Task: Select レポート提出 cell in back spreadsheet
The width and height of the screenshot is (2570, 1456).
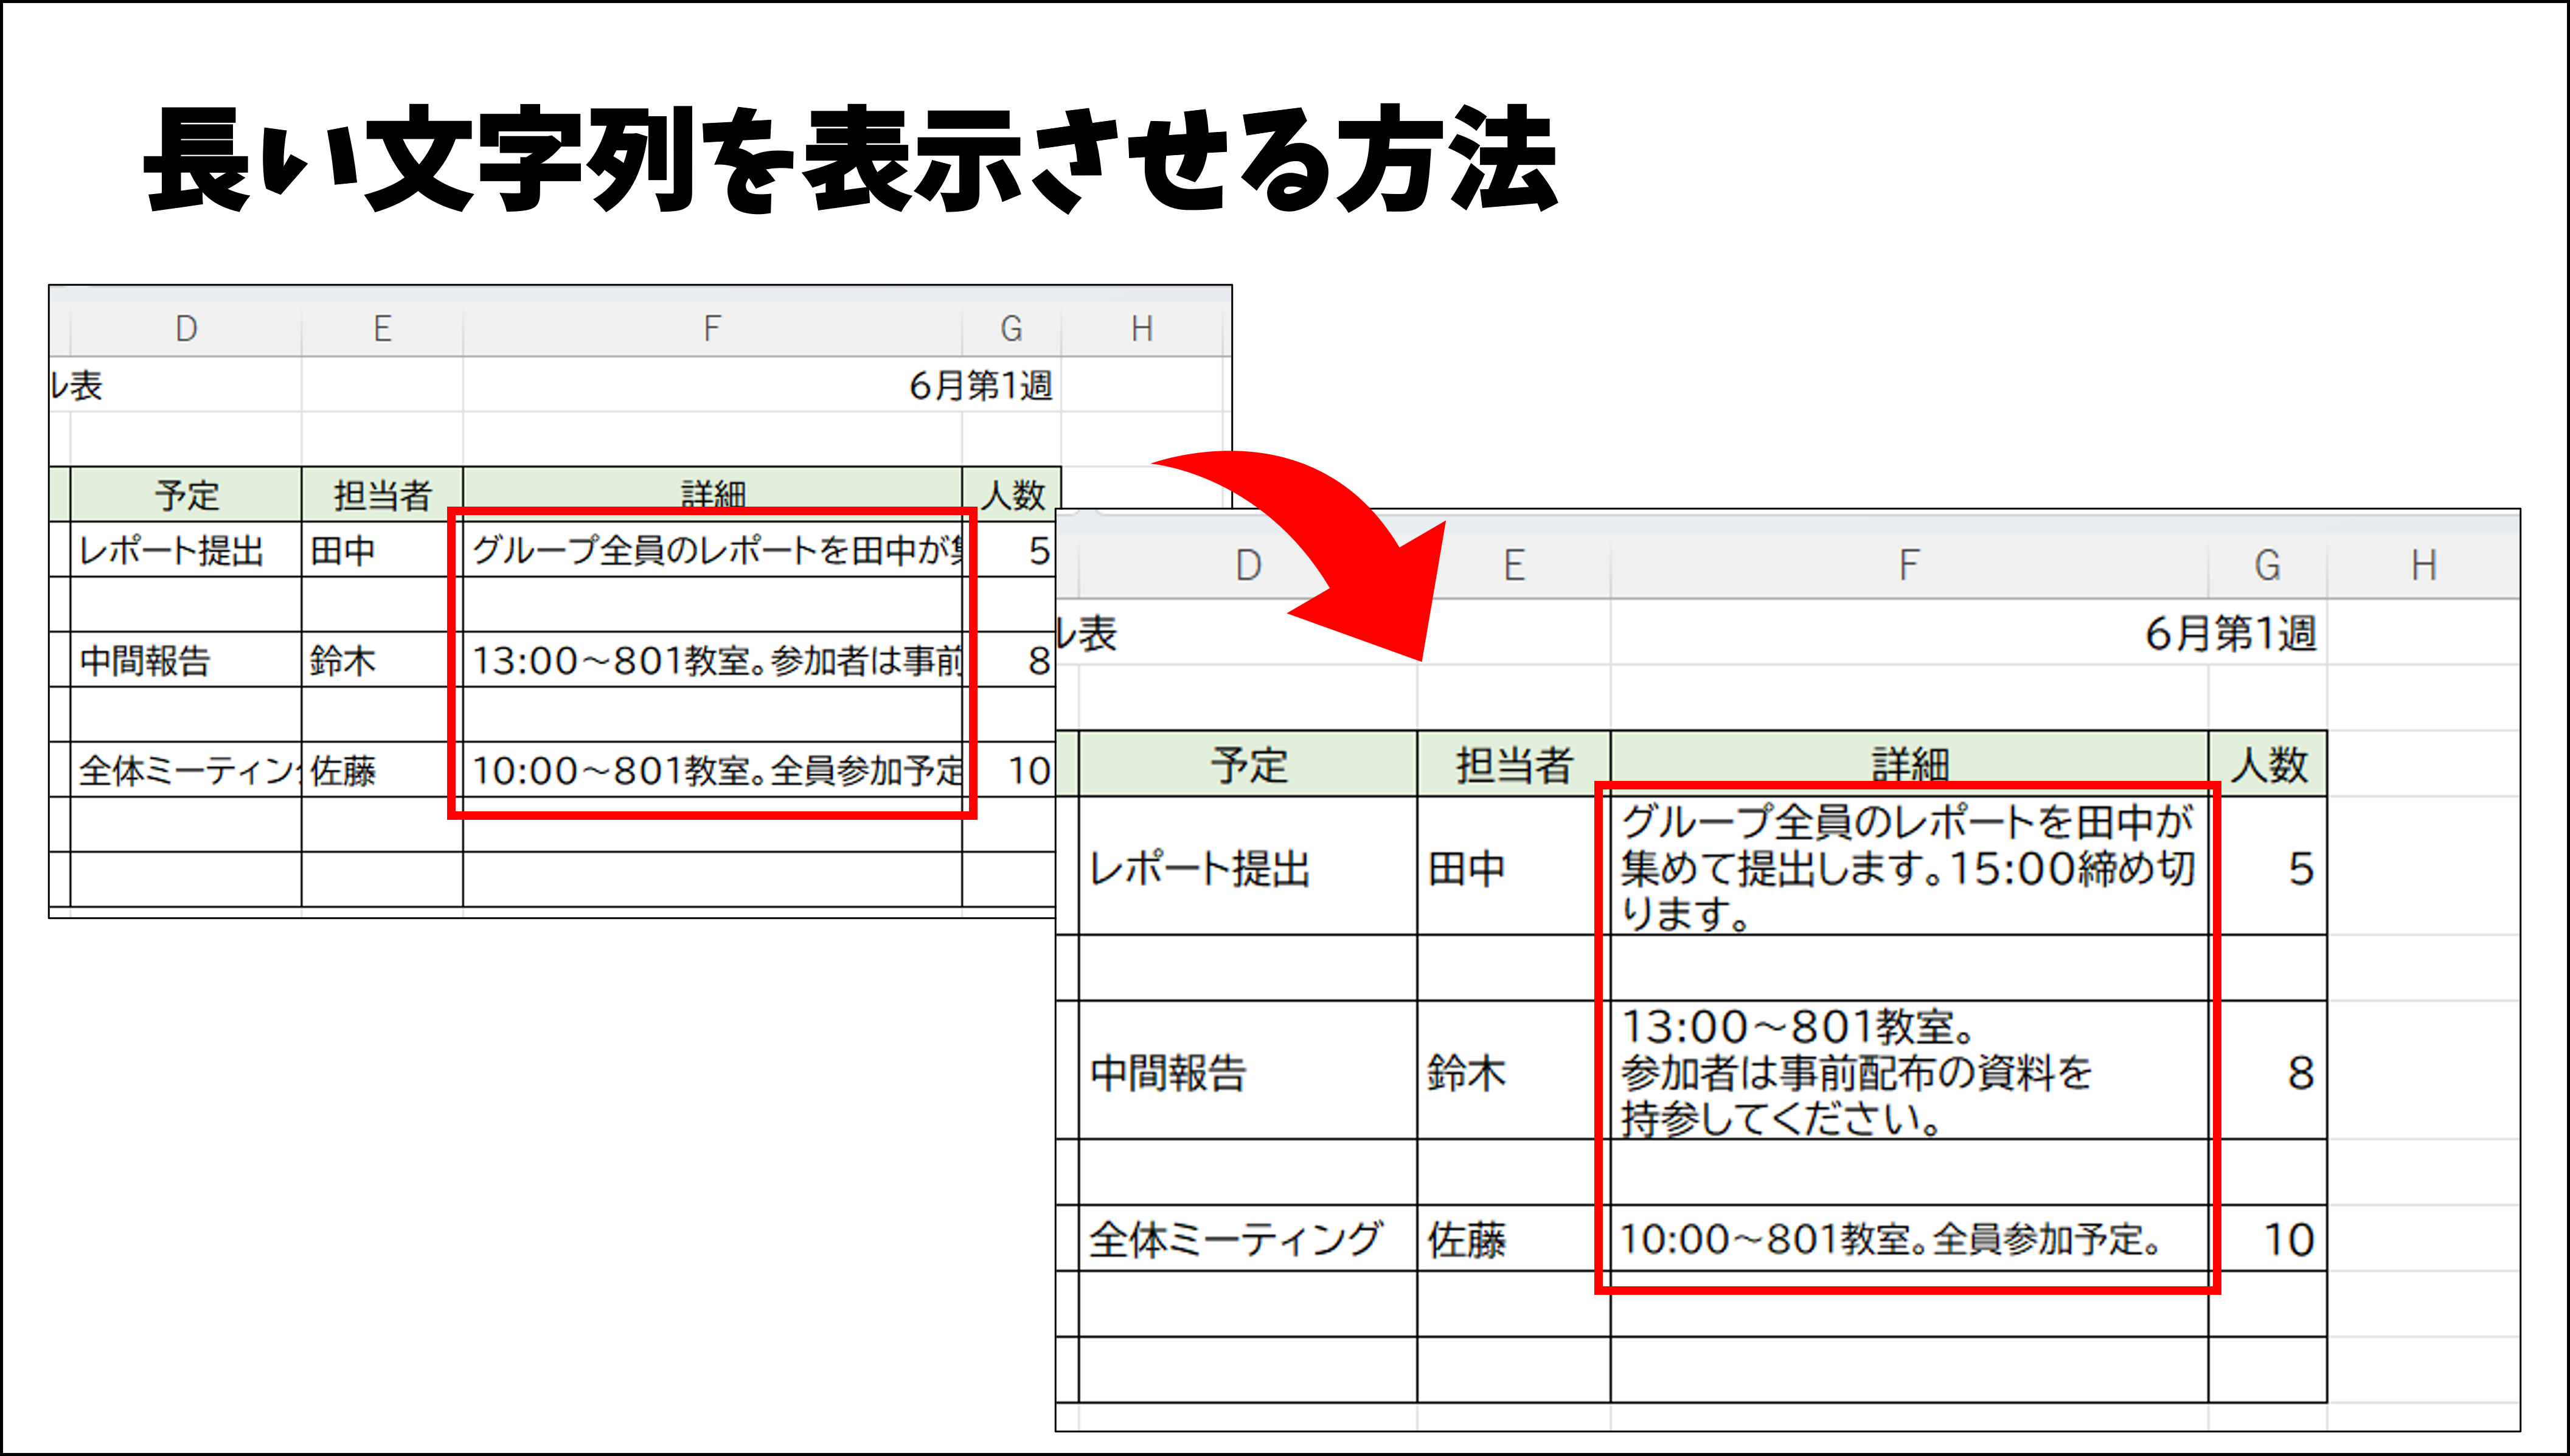Action: pyautogui.click(x=186, y=549)
